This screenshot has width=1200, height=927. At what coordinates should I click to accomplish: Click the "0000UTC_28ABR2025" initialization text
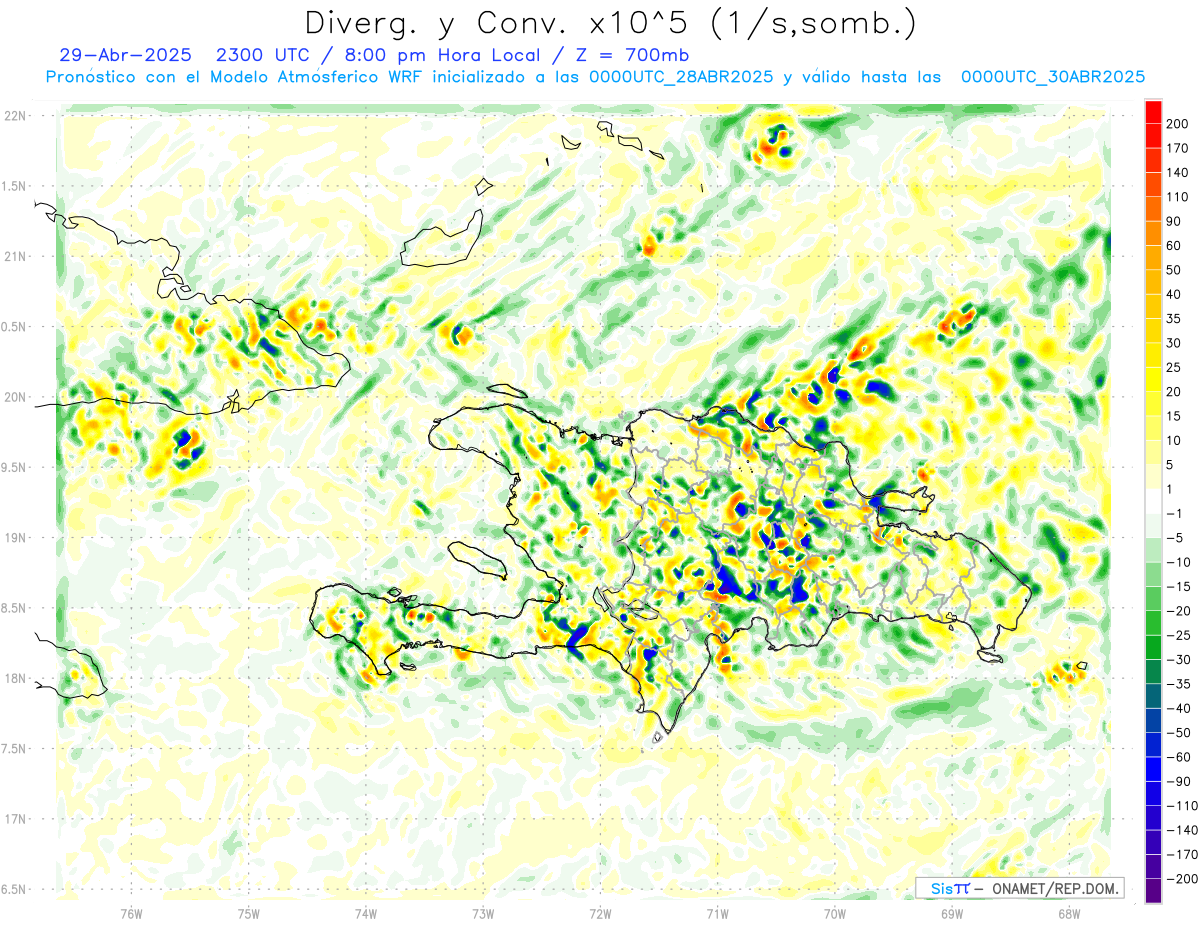pos(680,77)
